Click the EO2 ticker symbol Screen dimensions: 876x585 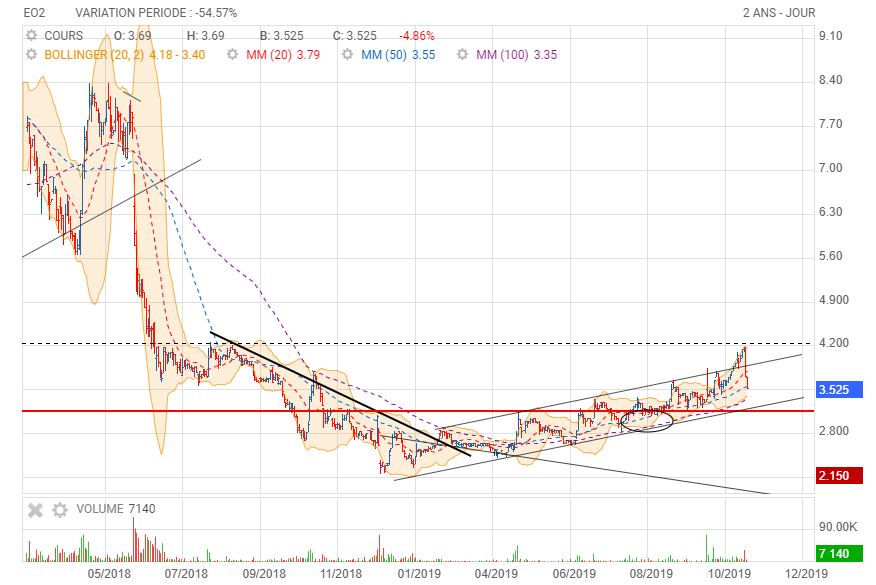34,13
